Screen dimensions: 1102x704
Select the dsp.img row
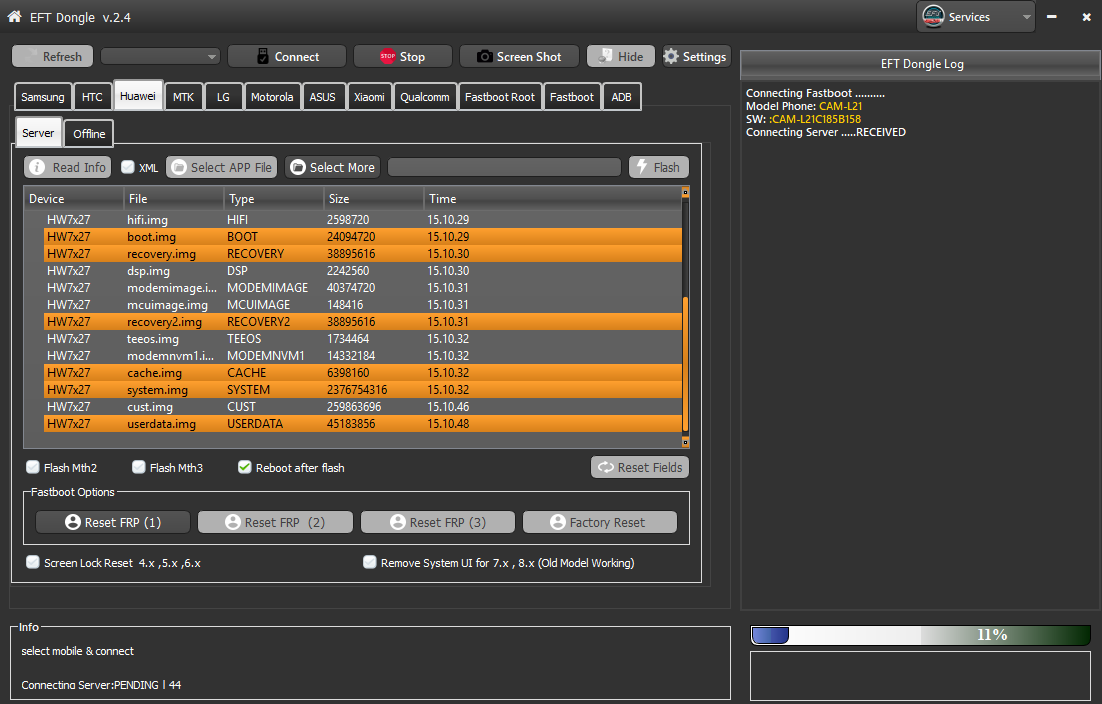[x=363, y=270]
